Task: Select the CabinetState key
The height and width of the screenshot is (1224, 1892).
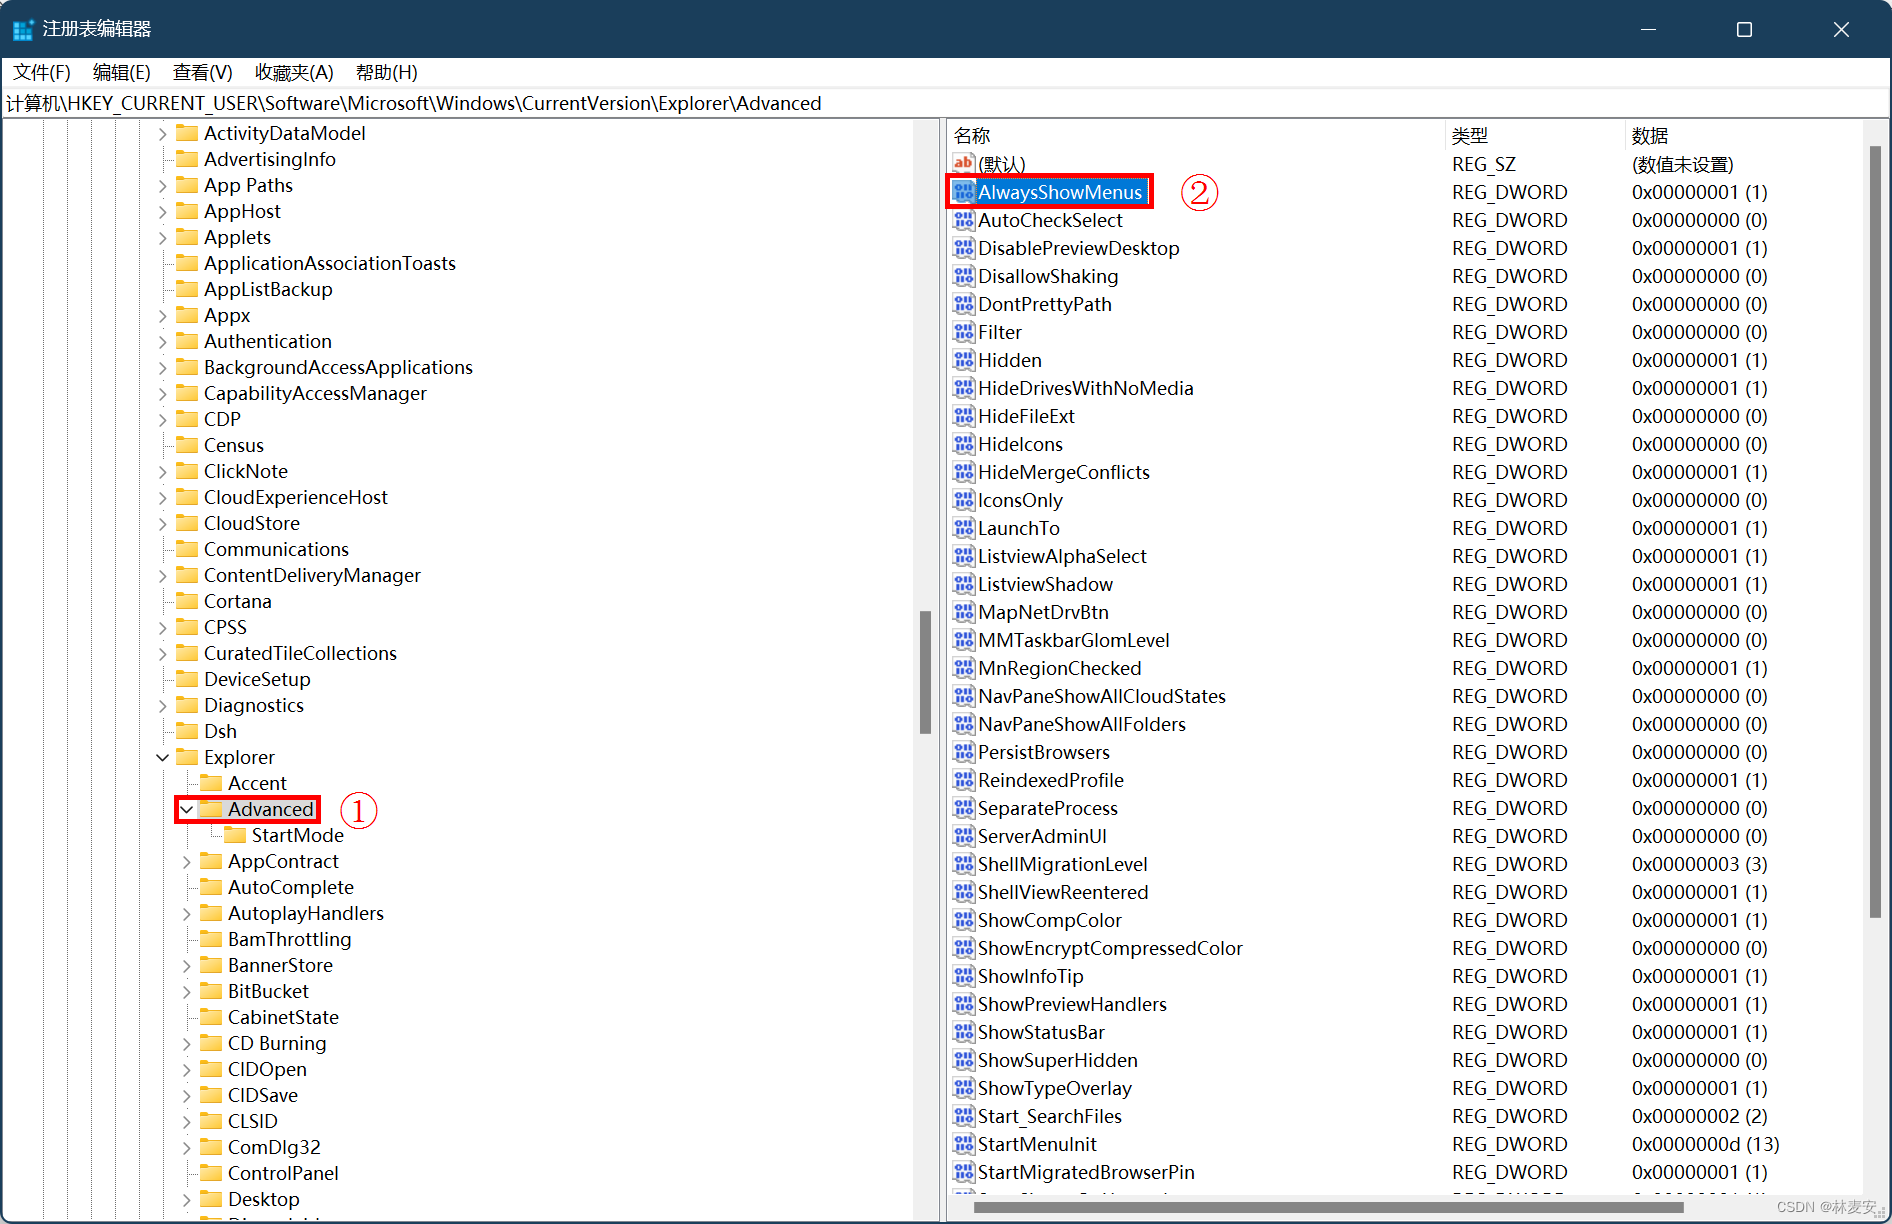Action: tap(283, 1017)
